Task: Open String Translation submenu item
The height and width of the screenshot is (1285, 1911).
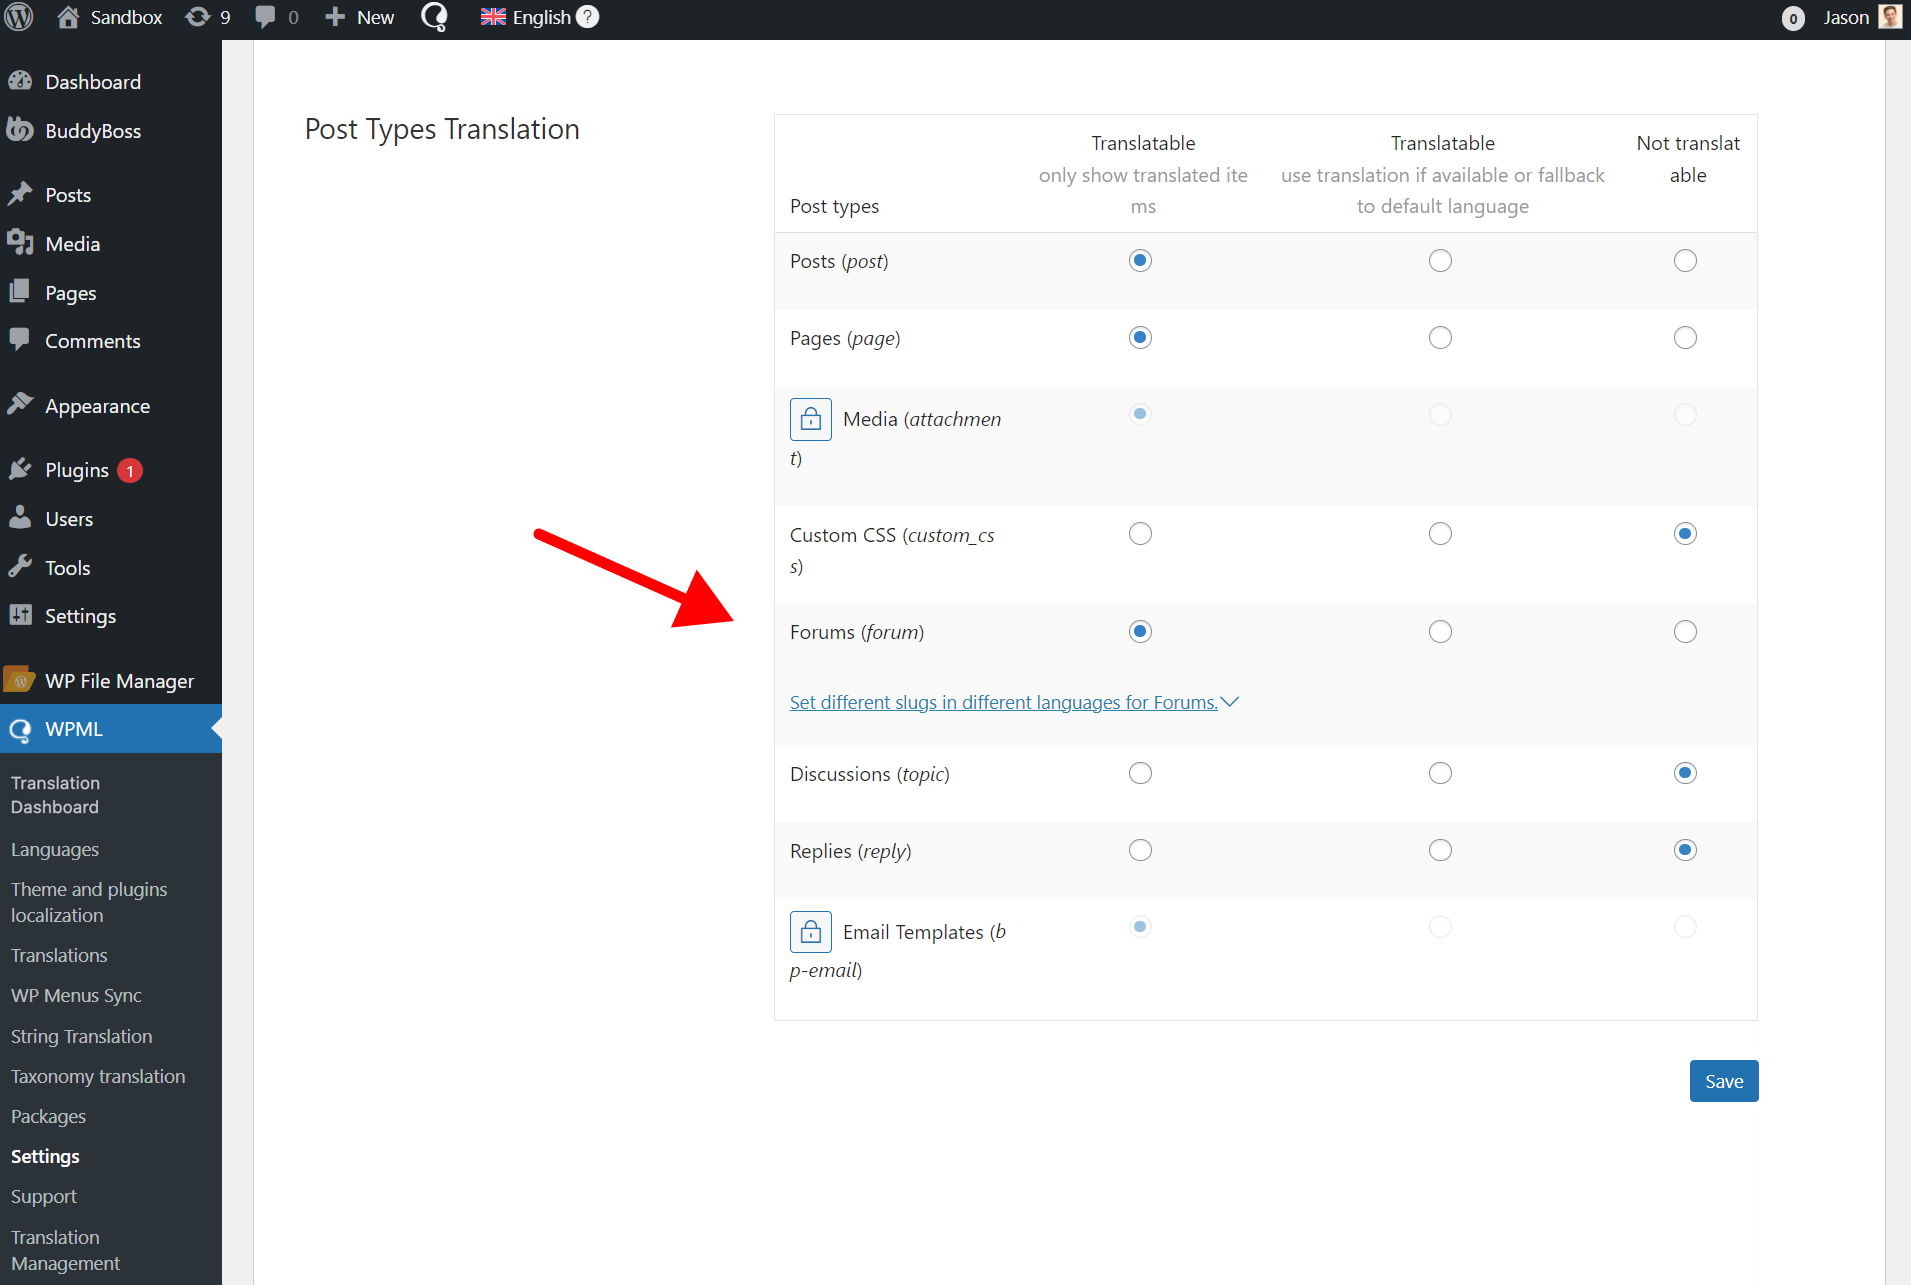Action: click(82, 1036)
